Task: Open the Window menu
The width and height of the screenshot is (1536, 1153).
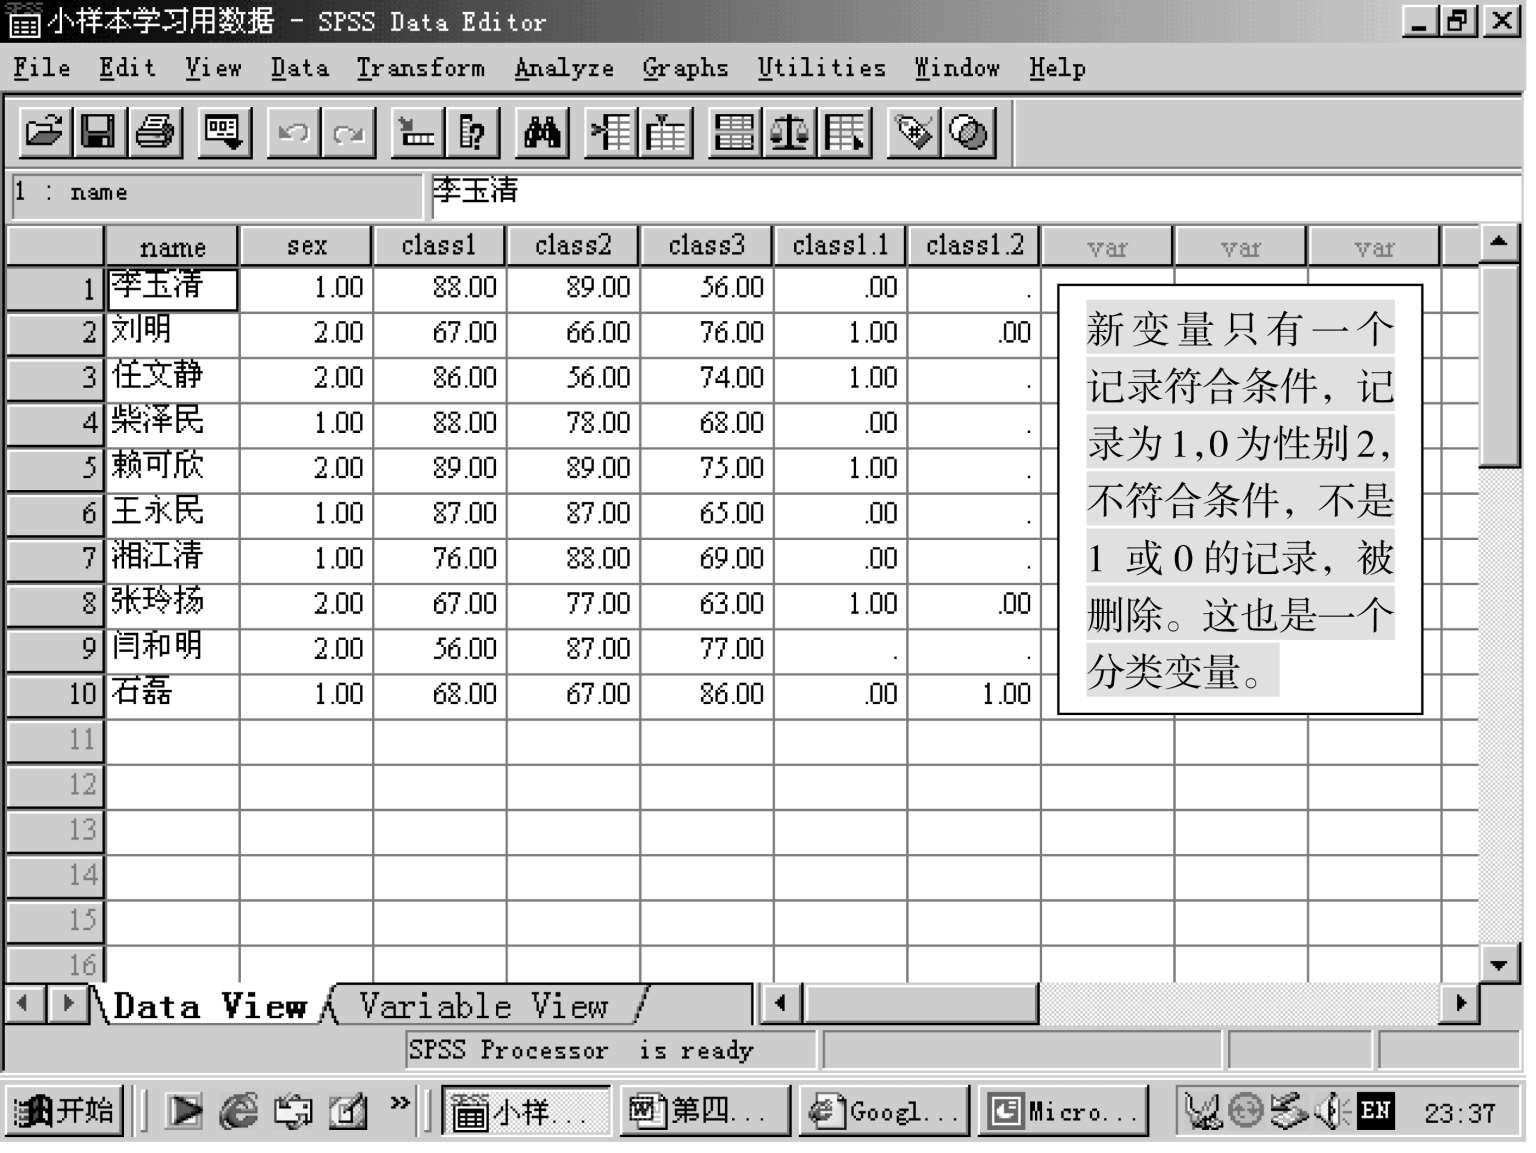Action: click(957, 68)
